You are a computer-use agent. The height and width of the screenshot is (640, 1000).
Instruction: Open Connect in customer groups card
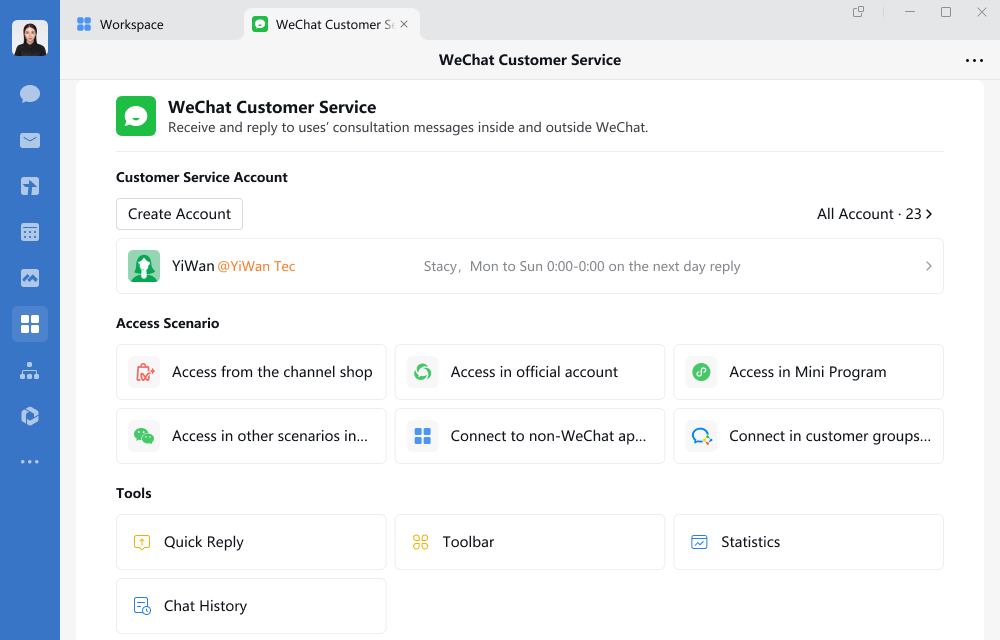pos(808,436)
